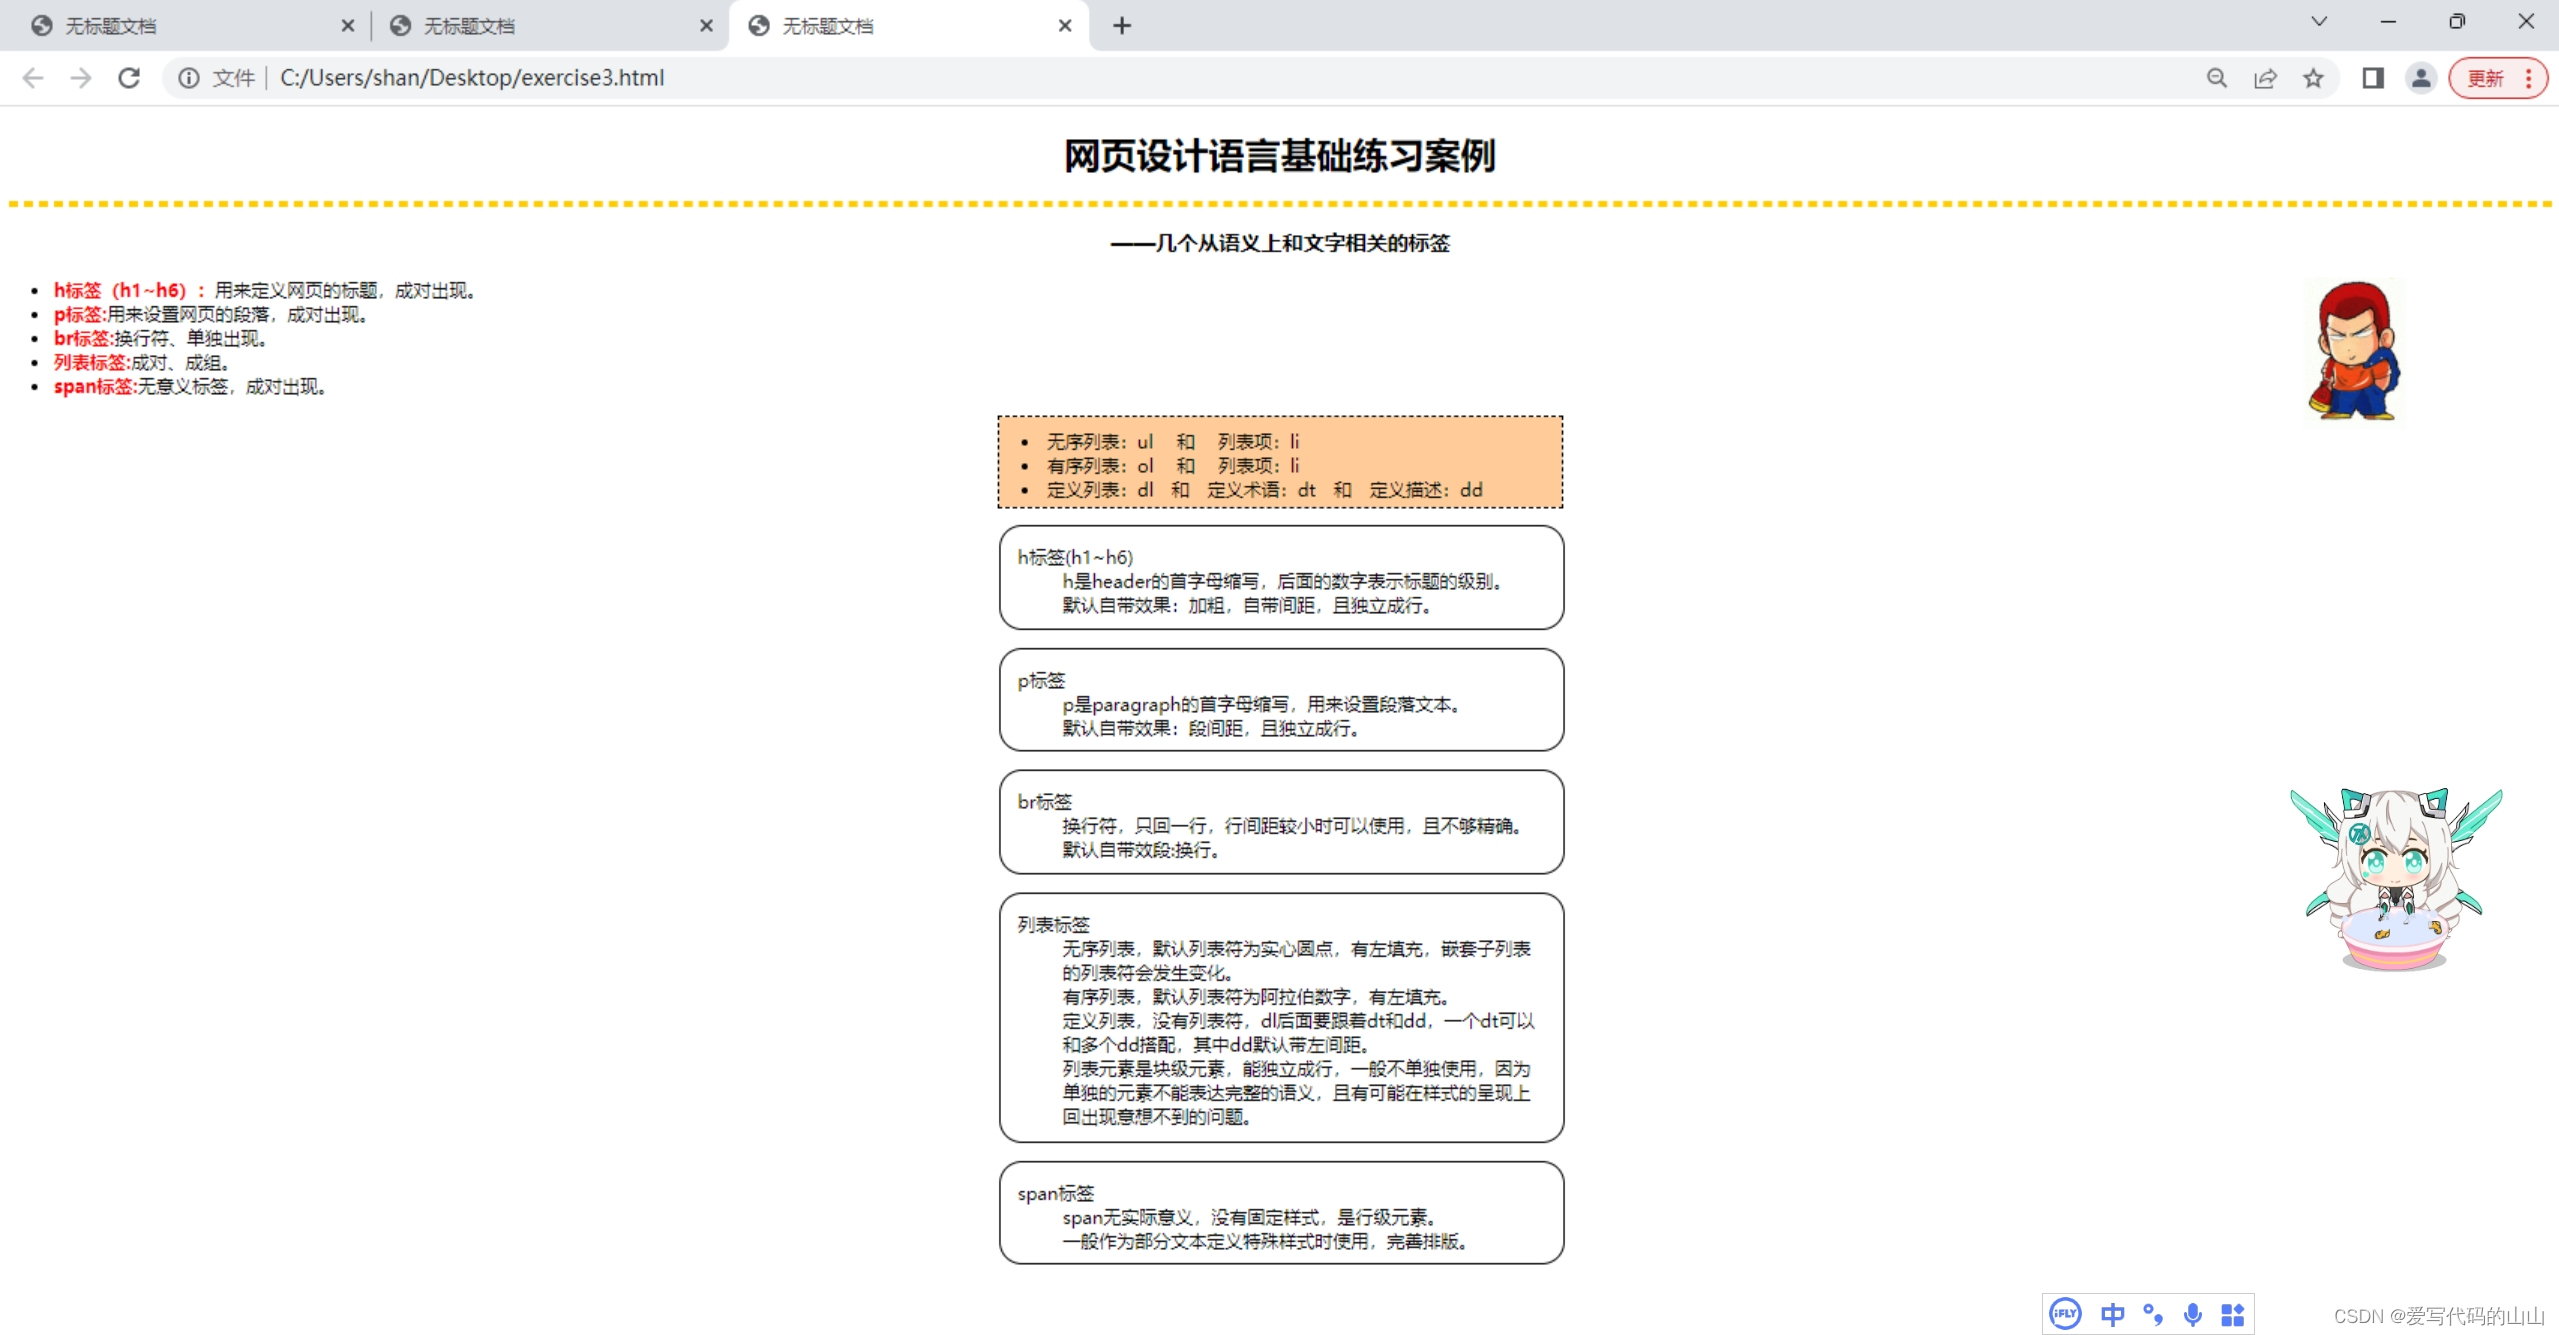Click the forward navigation arrow
The height and width of the screenshot is (1335, 2559).
[x=81, y=78]
